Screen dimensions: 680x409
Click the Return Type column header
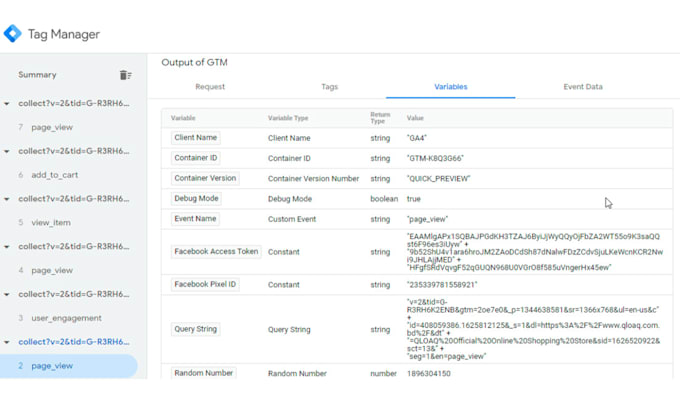(x=380, y=118)
